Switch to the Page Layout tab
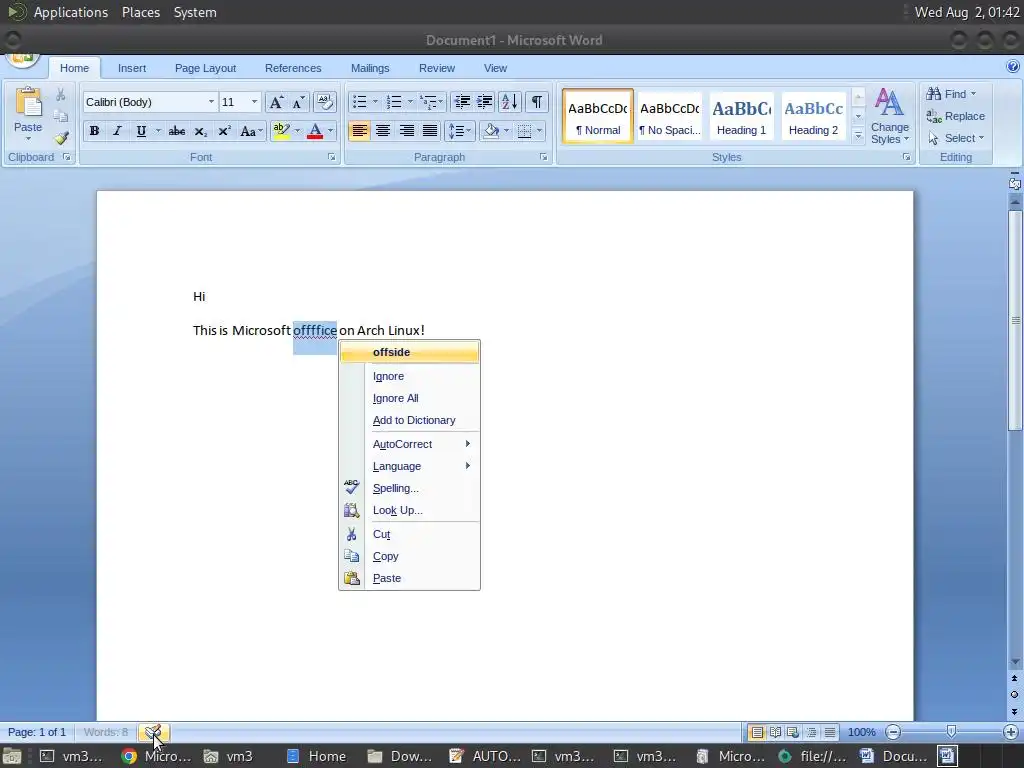The width and height of the screenshot is (1024, 768). (205, 68)
